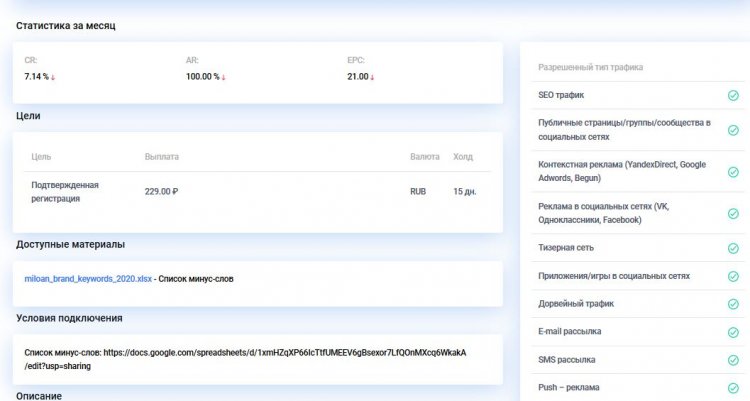Click the checkmark beside E-mail рассылка

click(x=733, y=331)
